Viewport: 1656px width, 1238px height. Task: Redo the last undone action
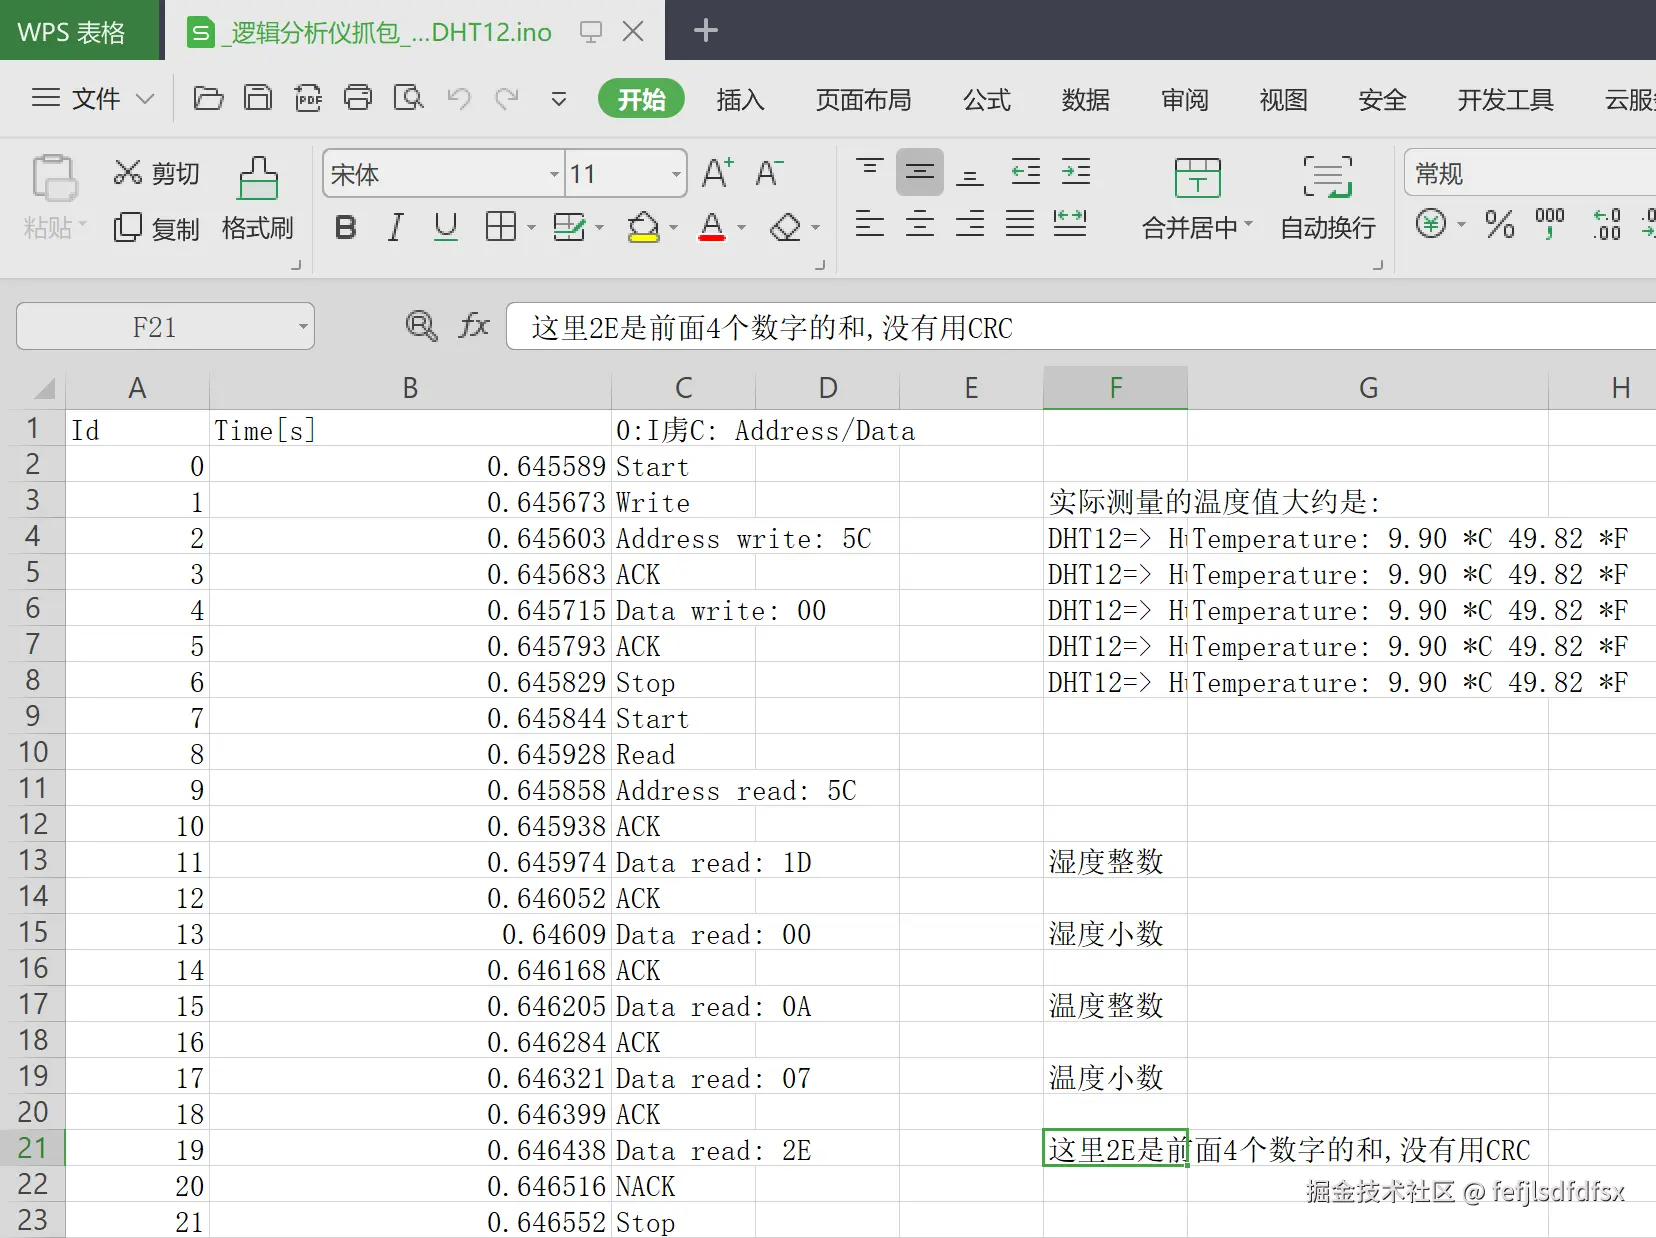(x=508, y=98)
